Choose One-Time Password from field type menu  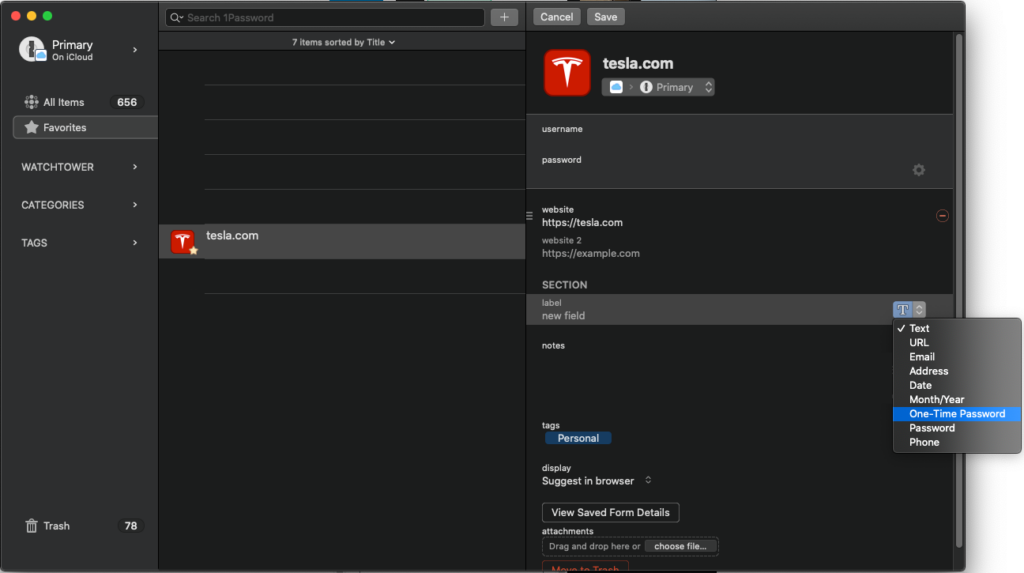[956, 414]
